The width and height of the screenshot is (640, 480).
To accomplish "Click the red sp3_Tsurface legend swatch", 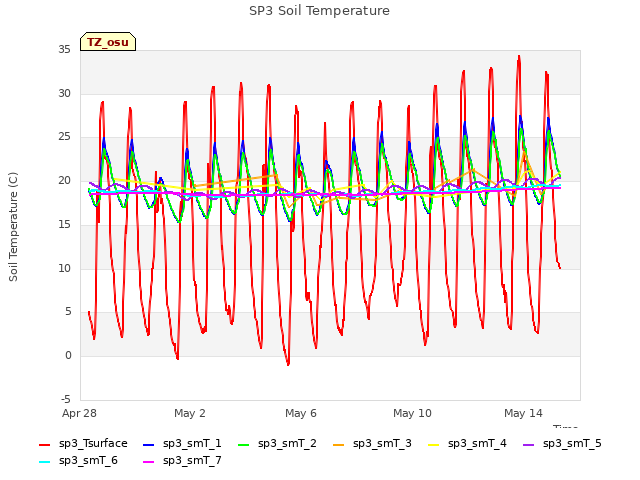I will 44,444.
